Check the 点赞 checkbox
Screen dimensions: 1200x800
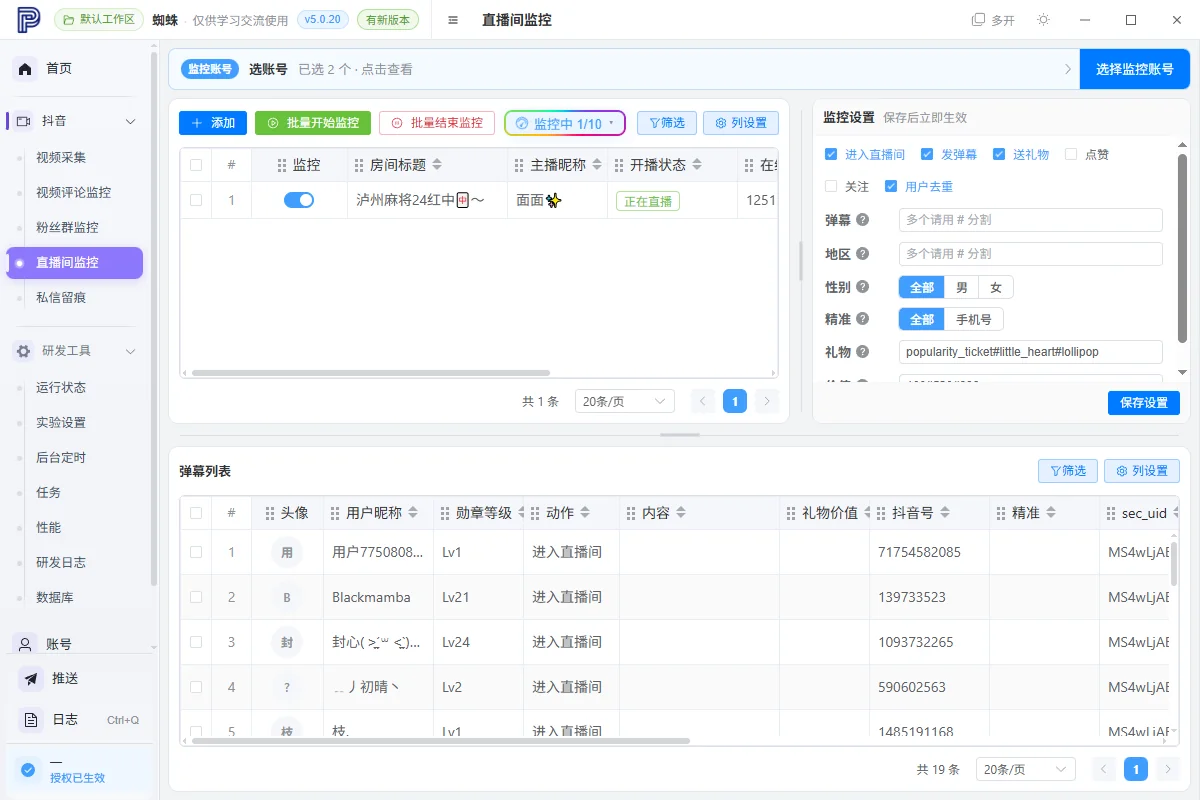tap(1071, 154)
